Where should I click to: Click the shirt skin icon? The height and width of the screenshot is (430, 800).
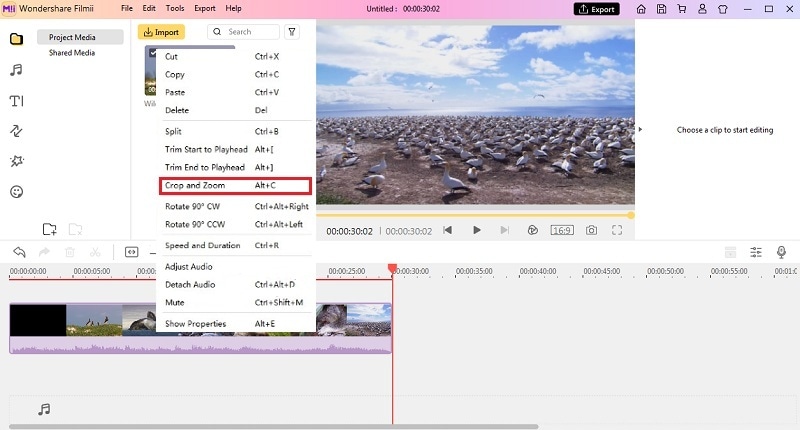(x=723, y=9)
